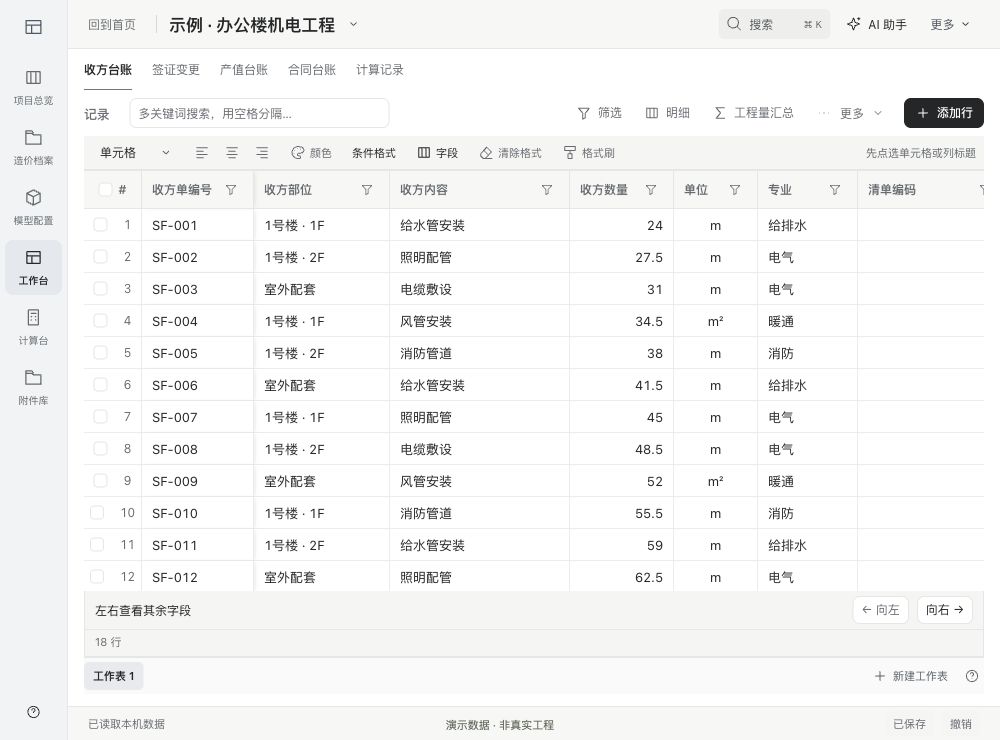Open the 项目总览 sidebar icon
This screenshot has height=740, width=1000.
point(33,87)
